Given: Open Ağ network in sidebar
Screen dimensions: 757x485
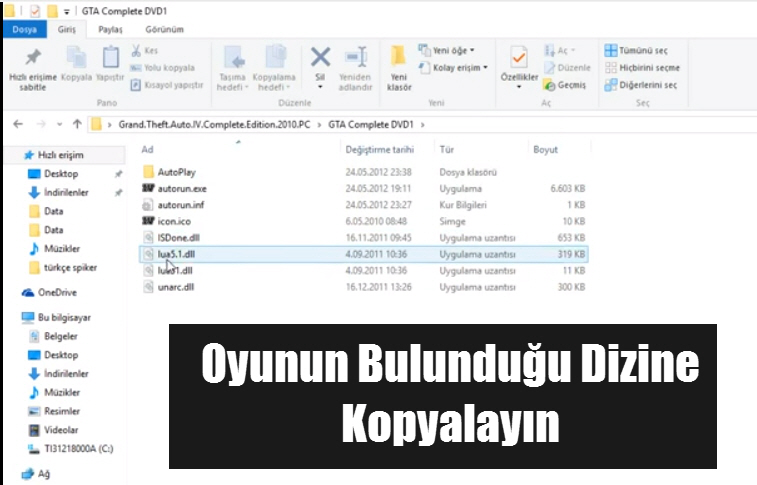Looking at the screenshot, I should tap(43, 474).
